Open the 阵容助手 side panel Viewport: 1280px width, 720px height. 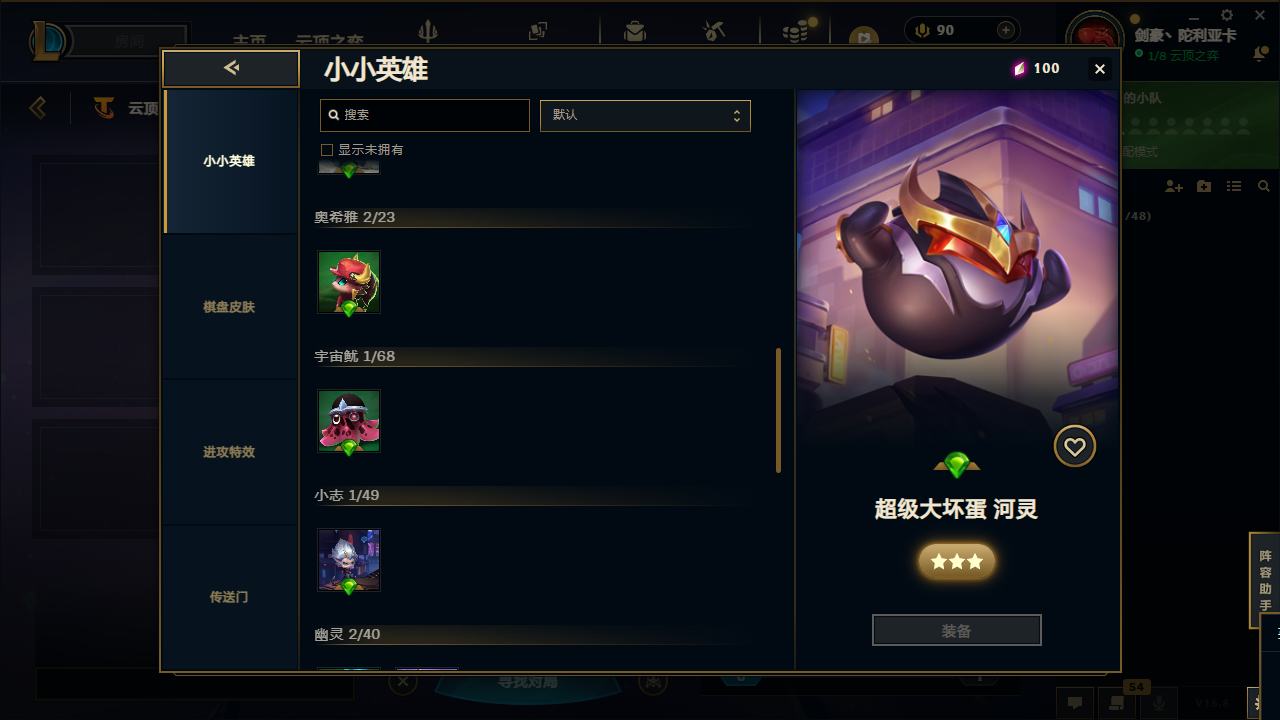click(x=1265, y=580)
